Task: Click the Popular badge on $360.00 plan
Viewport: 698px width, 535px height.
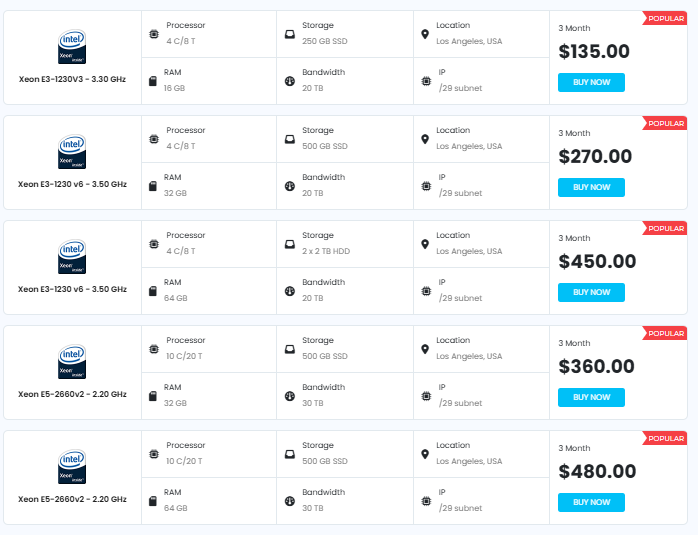Action: click(x=665, y=334)
